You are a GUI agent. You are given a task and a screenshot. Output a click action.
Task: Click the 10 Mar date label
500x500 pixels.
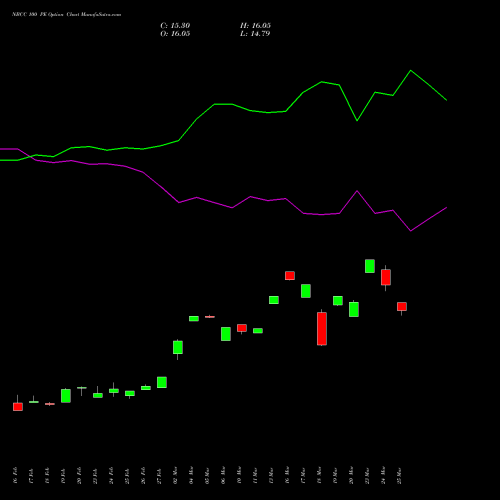tap(239, 476)
